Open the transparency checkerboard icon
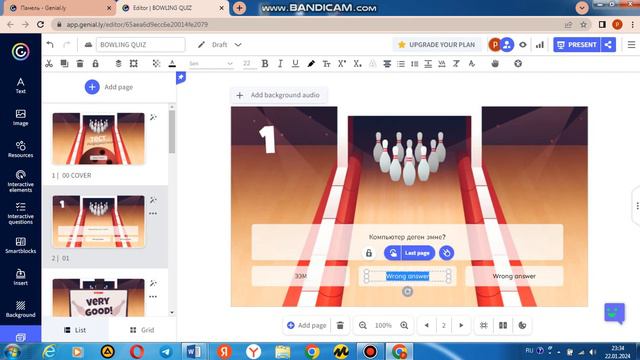The height and width of the screenshot is (360, 640). 156,64
